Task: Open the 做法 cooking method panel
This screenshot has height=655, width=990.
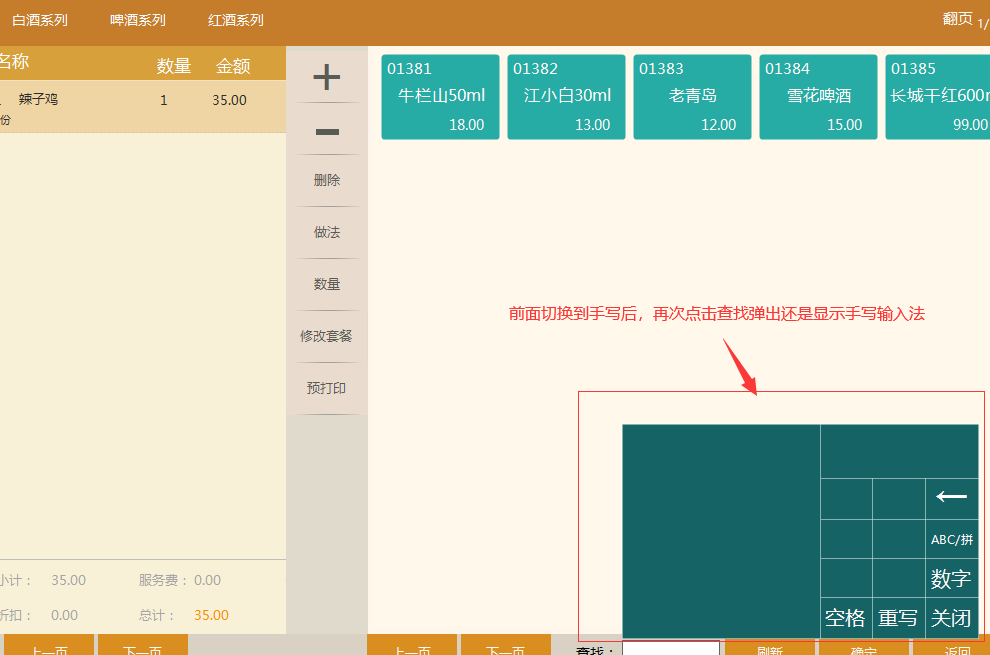Action: coord(326,232)
